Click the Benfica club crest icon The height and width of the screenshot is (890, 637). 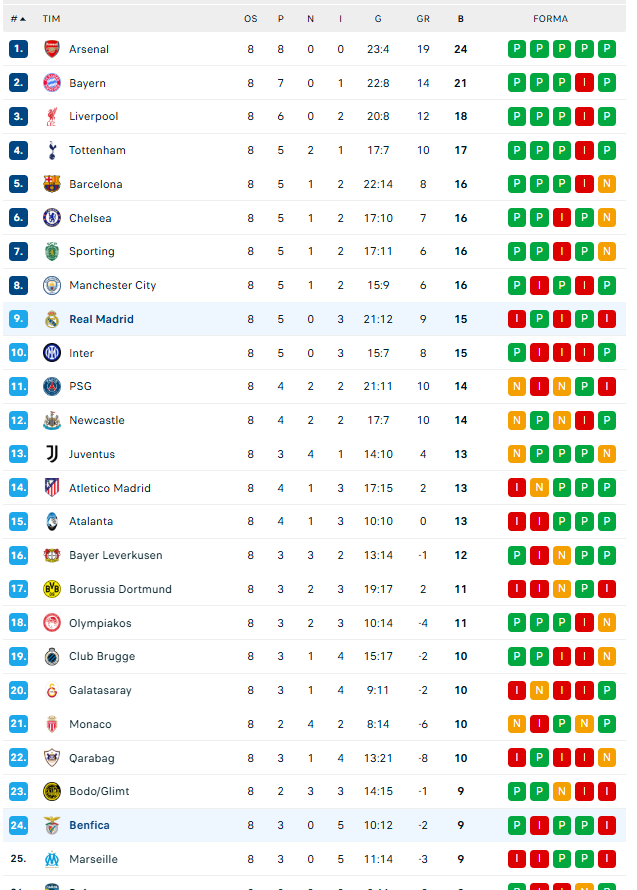[x=52, y=825]
